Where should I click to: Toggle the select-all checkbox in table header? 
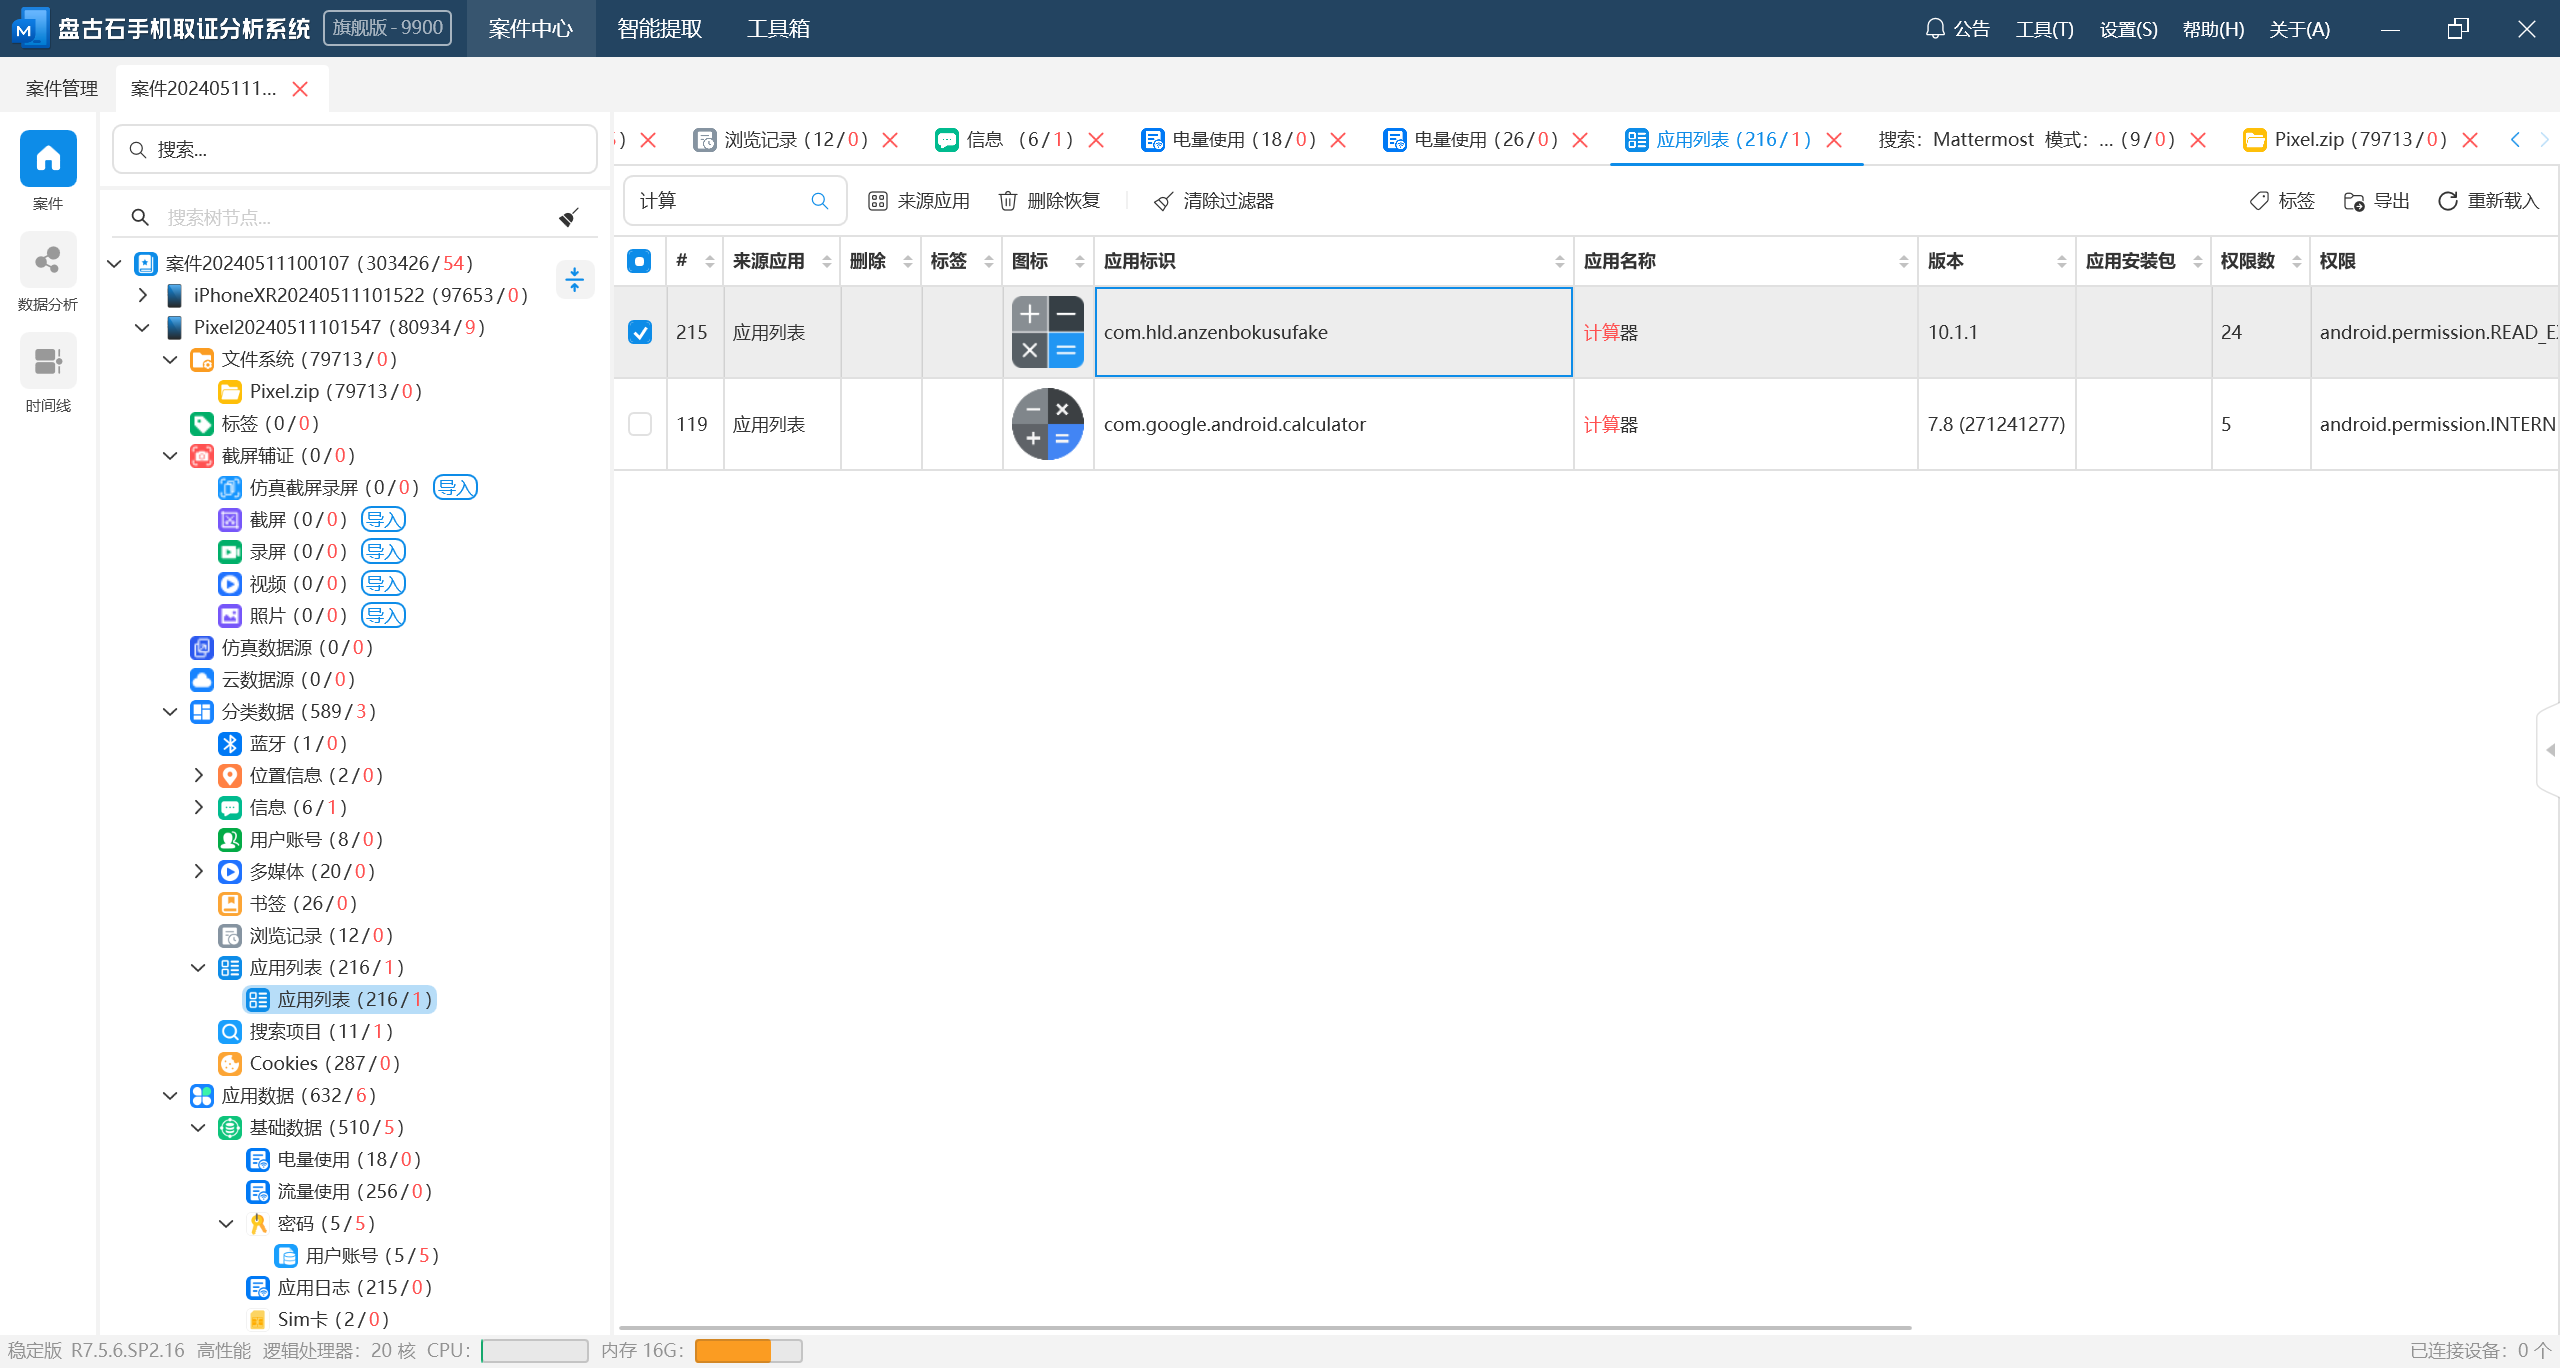click(x=639, y=261)
